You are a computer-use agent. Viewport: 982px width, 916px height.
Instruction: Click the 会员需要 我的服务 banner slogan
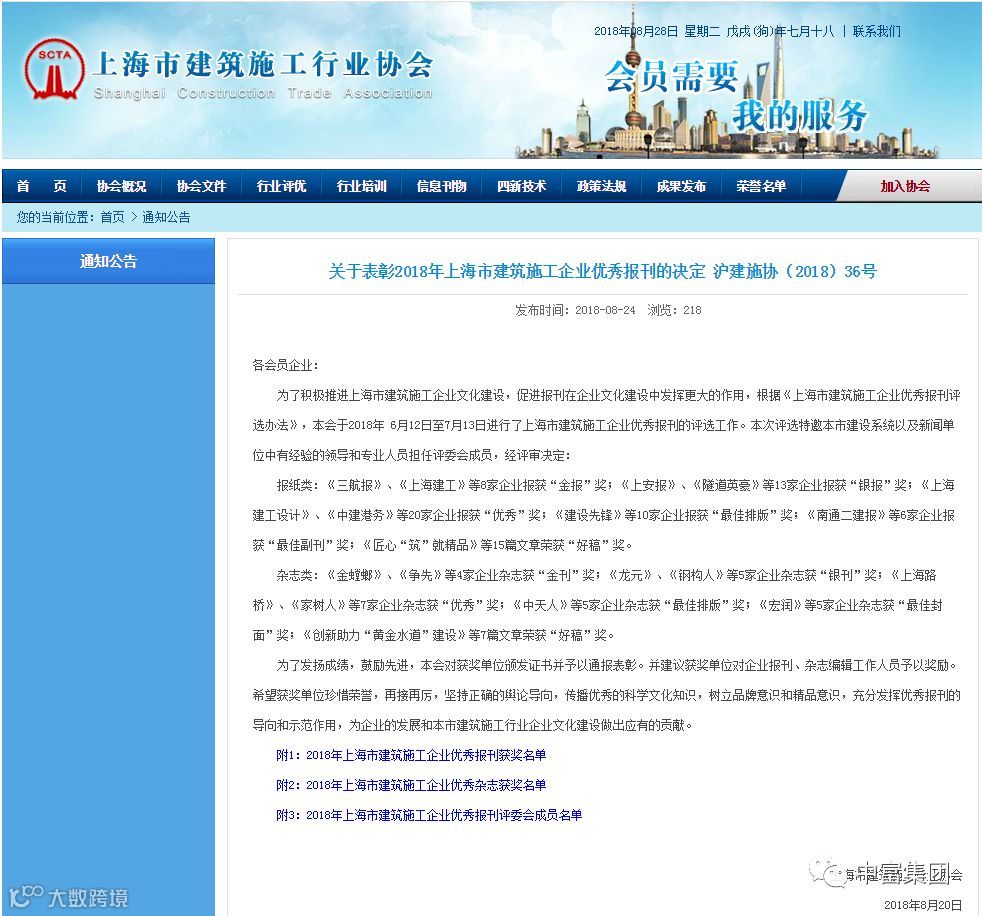click(x=736, y=95)
